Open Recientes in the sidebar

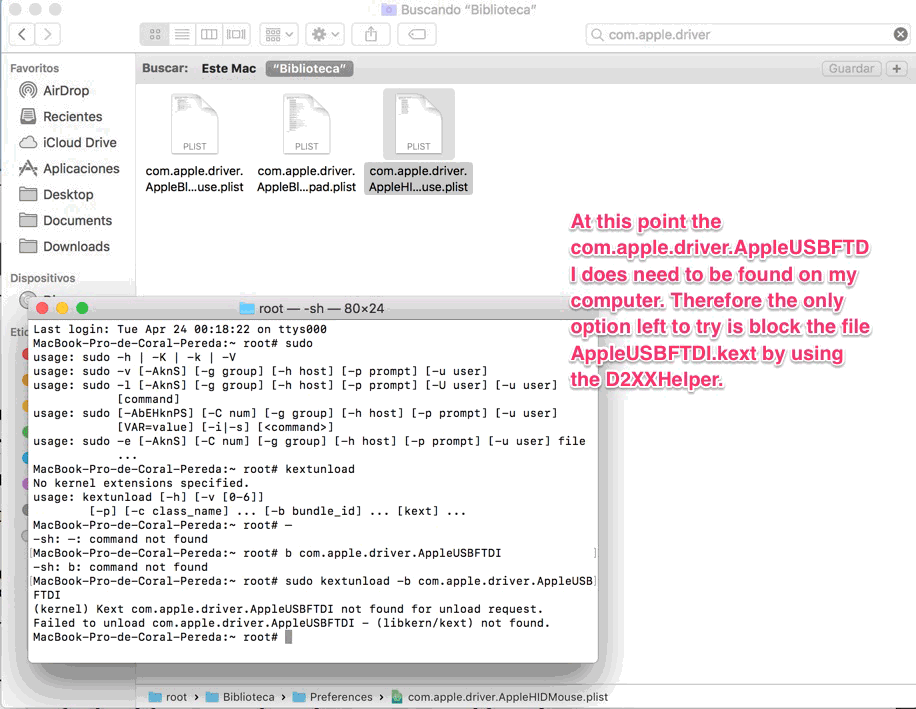click(72, 116)
